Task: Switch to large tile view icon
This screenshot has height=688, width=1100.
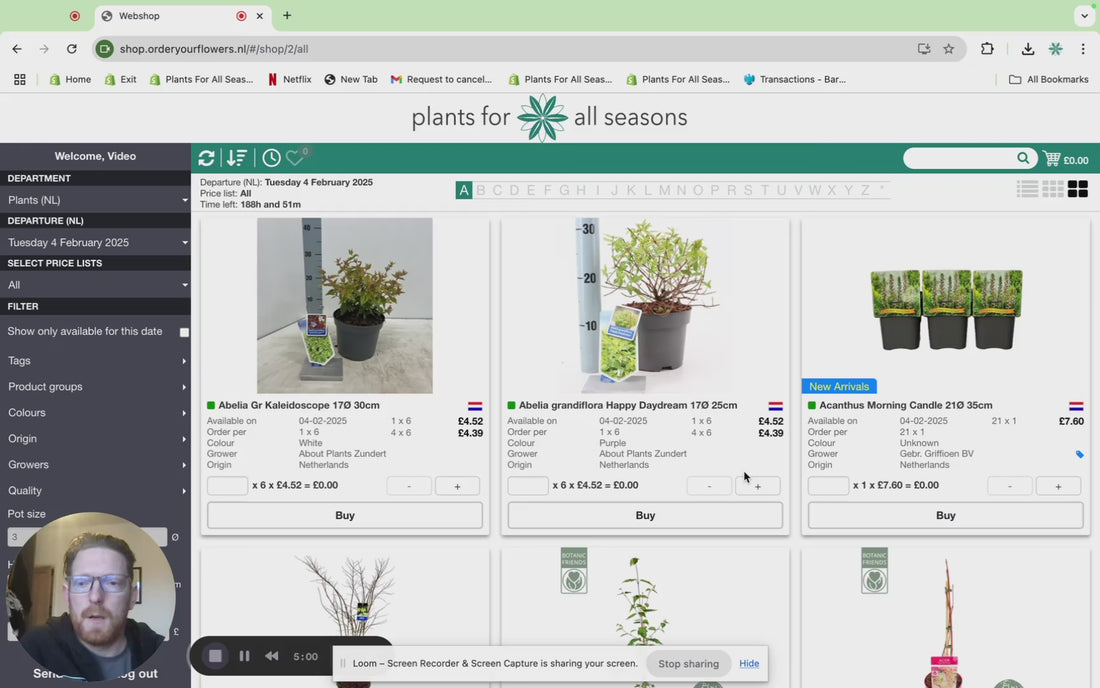Action: point(1078,189)
